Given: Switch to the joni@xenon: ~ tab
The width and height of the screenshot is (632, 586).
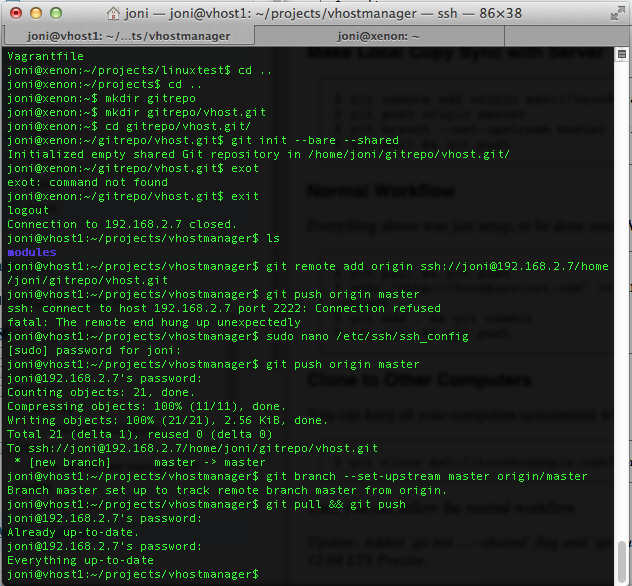Looking at the screenshot, I should pyautogui.click(x=379, y=36).
